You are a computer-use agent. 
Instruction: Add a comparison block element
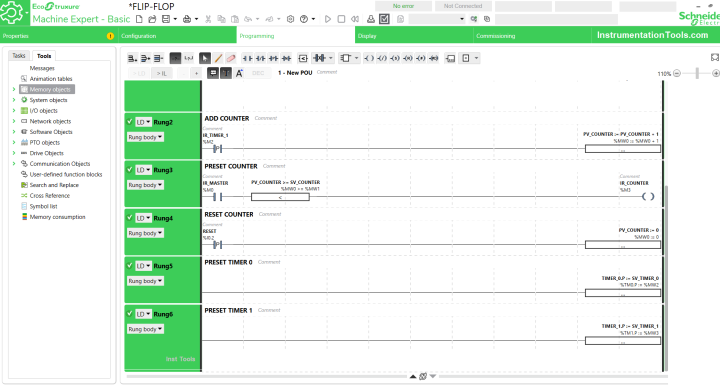303,58
